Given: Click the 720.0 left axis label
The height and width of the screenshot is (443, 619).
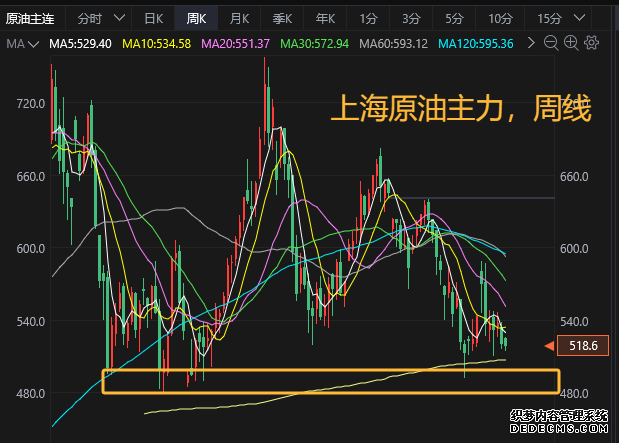Looking at the screenshot, I should point(31,104).
